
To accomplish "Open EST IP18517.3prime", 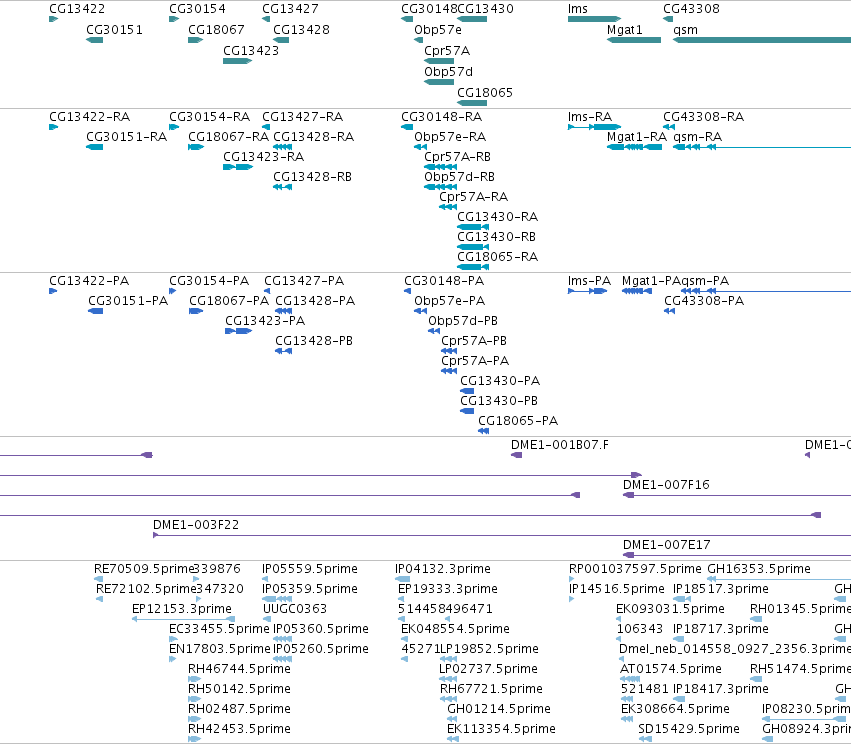I will click(x=721, y=589).
